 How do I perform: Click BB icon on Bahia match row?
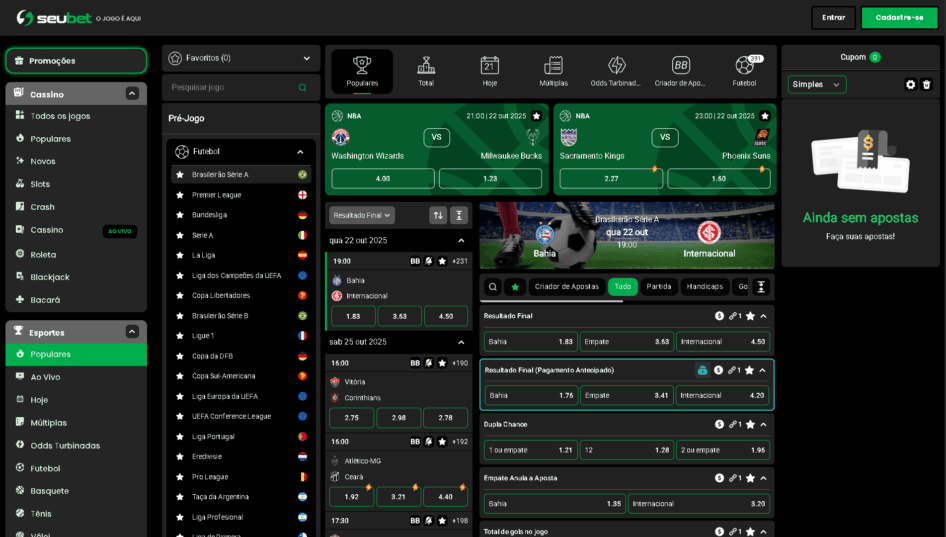click(x=415, y=261)
